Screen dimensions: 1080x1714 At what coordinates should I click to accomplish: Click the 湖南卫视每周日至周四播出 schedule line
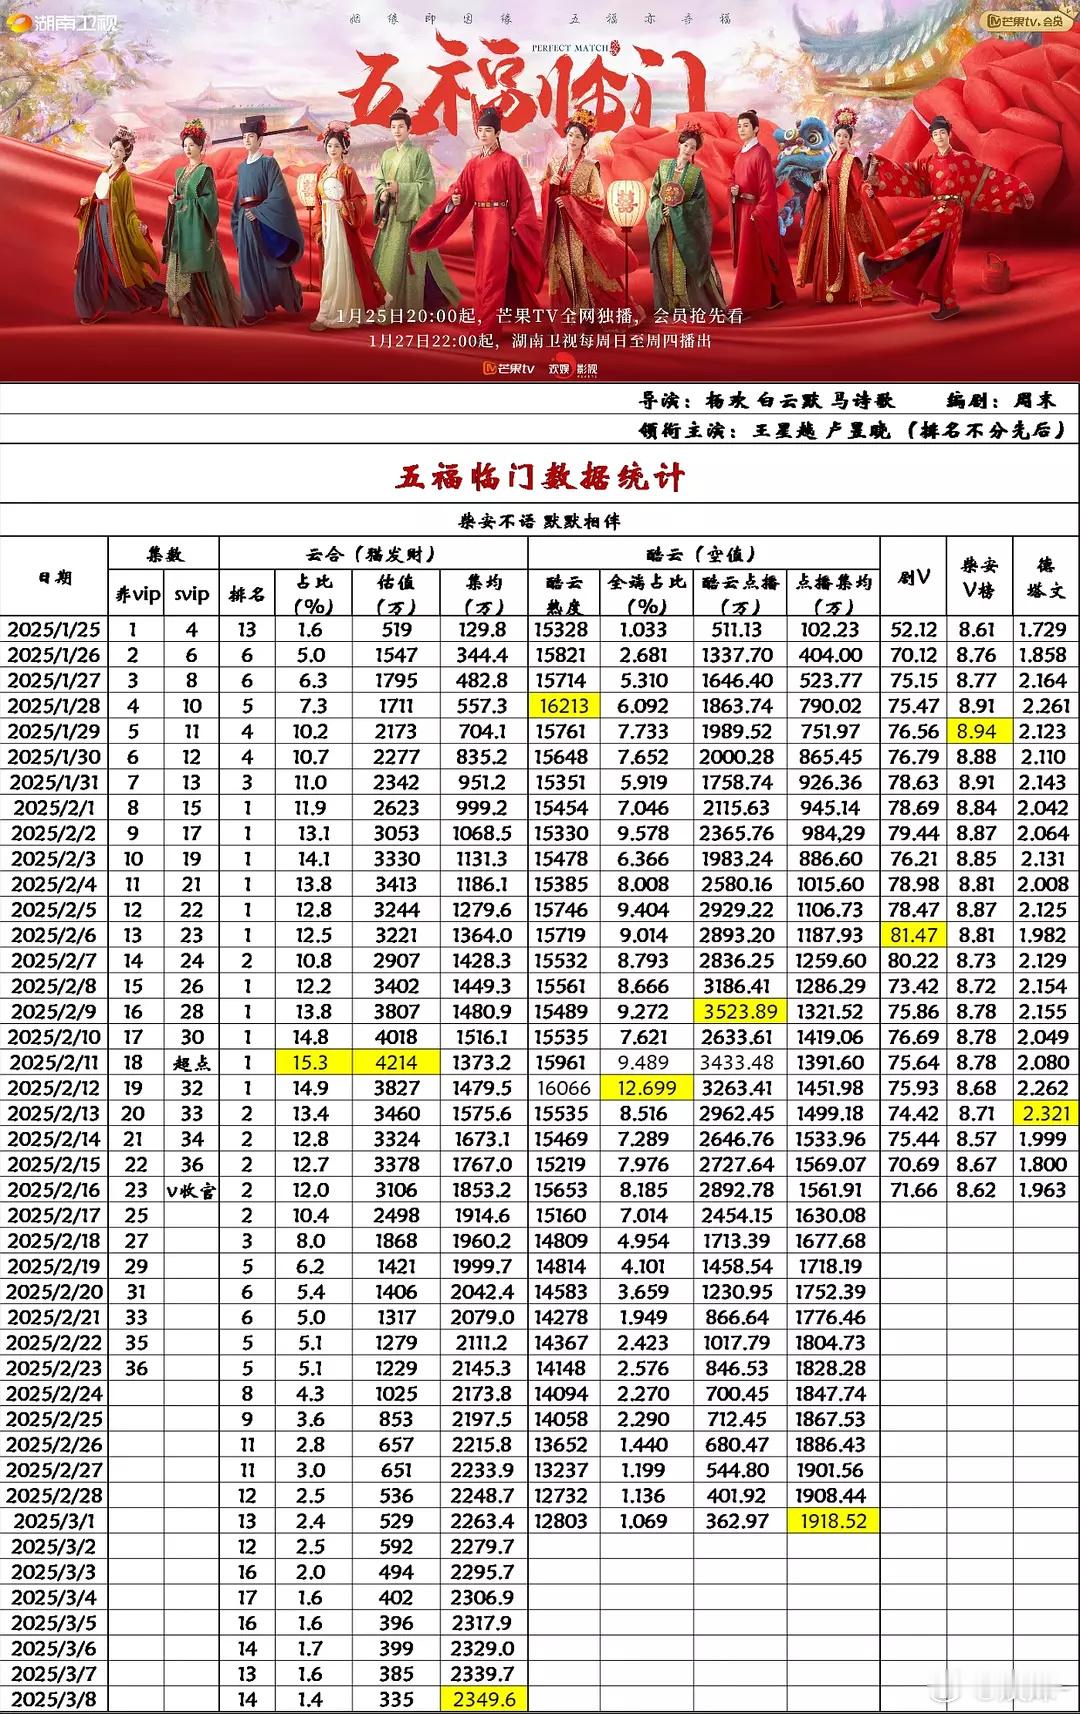[540, 341]
